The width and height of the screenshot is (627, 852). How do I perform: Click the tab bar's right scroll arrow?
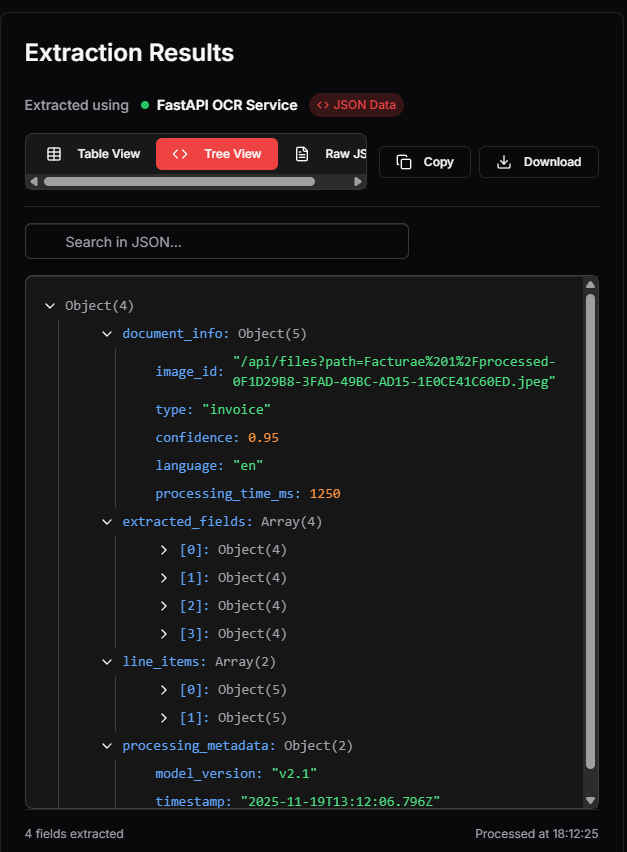coord(359,182)
